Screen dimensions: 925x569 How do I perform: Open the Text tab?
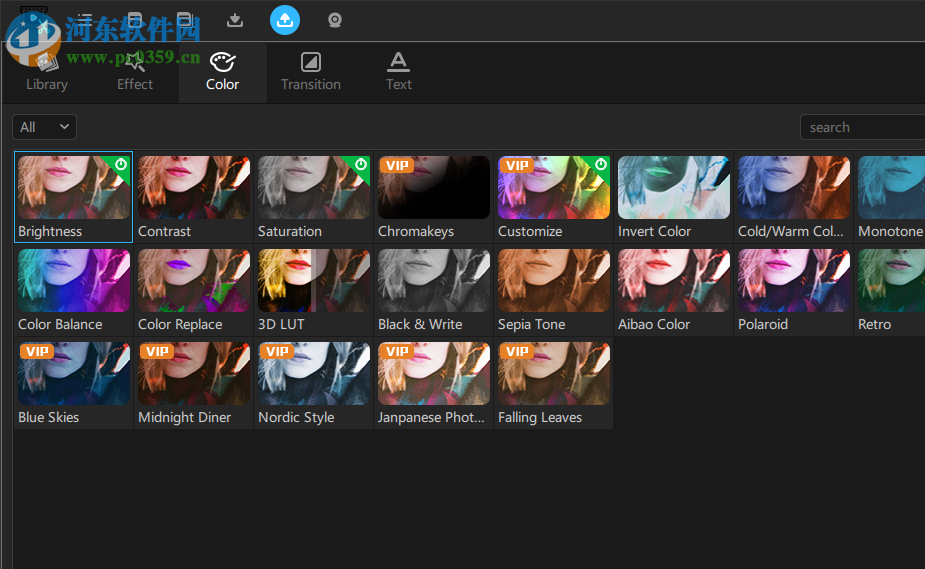(399, 73)
